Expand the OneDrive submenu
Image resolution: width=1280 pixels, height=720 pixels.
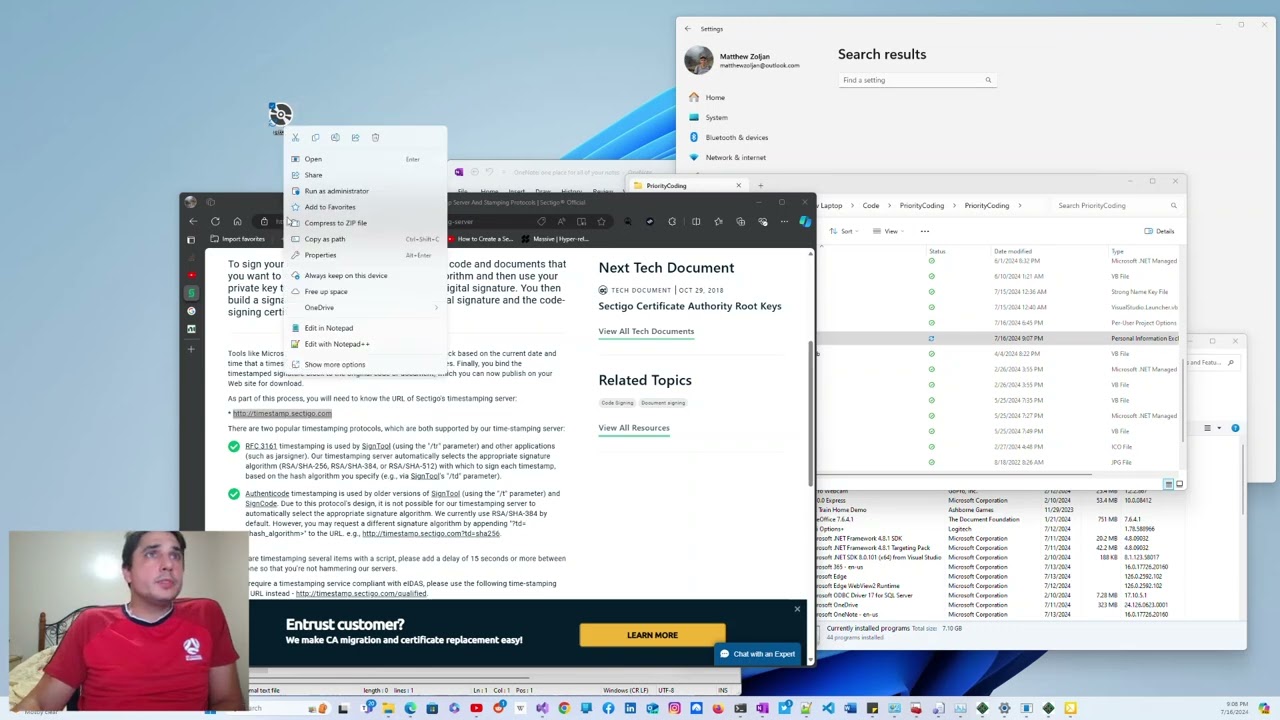(x=366, y=307)
